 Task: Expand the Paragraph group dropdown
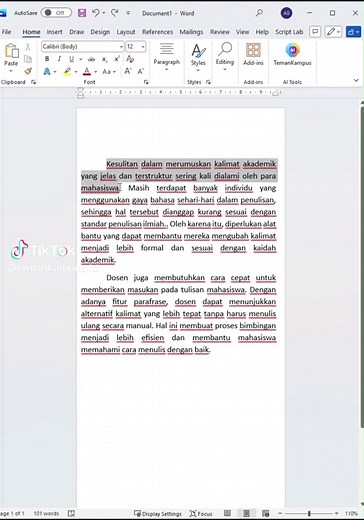[167, 57]
